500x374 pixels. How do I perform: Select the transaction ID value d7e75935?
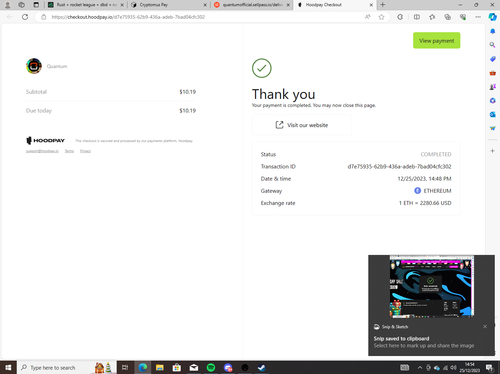tap(399, 167)
